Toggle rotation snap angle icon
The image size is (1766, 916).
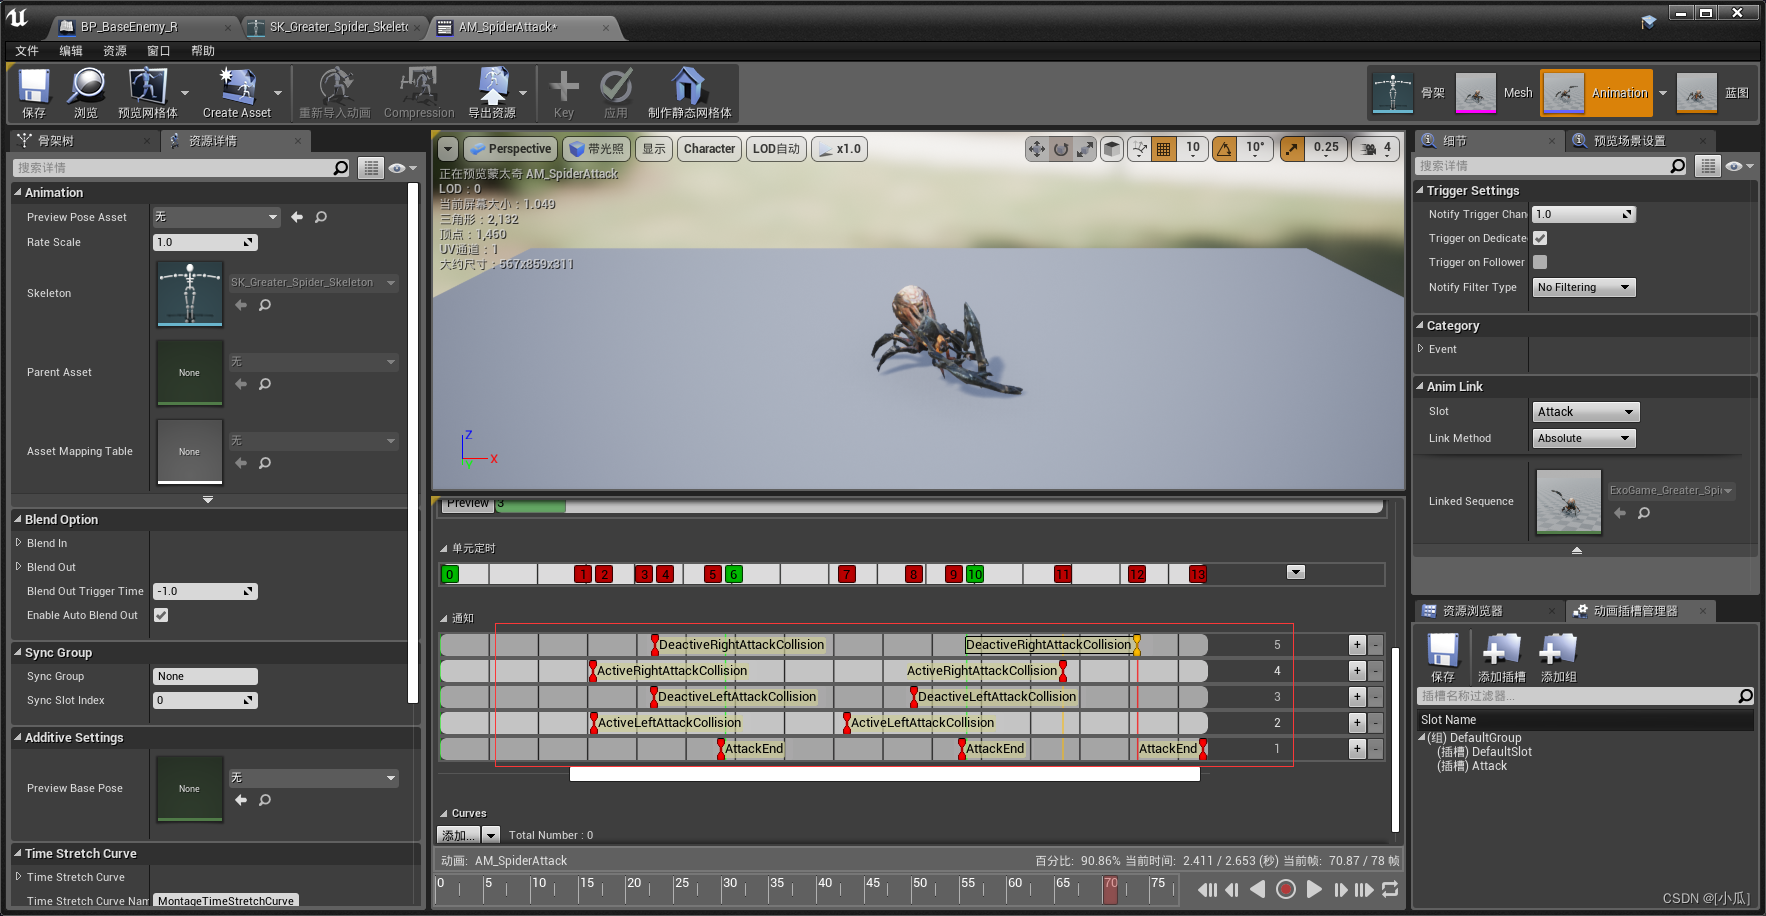tap(1224, 149)
